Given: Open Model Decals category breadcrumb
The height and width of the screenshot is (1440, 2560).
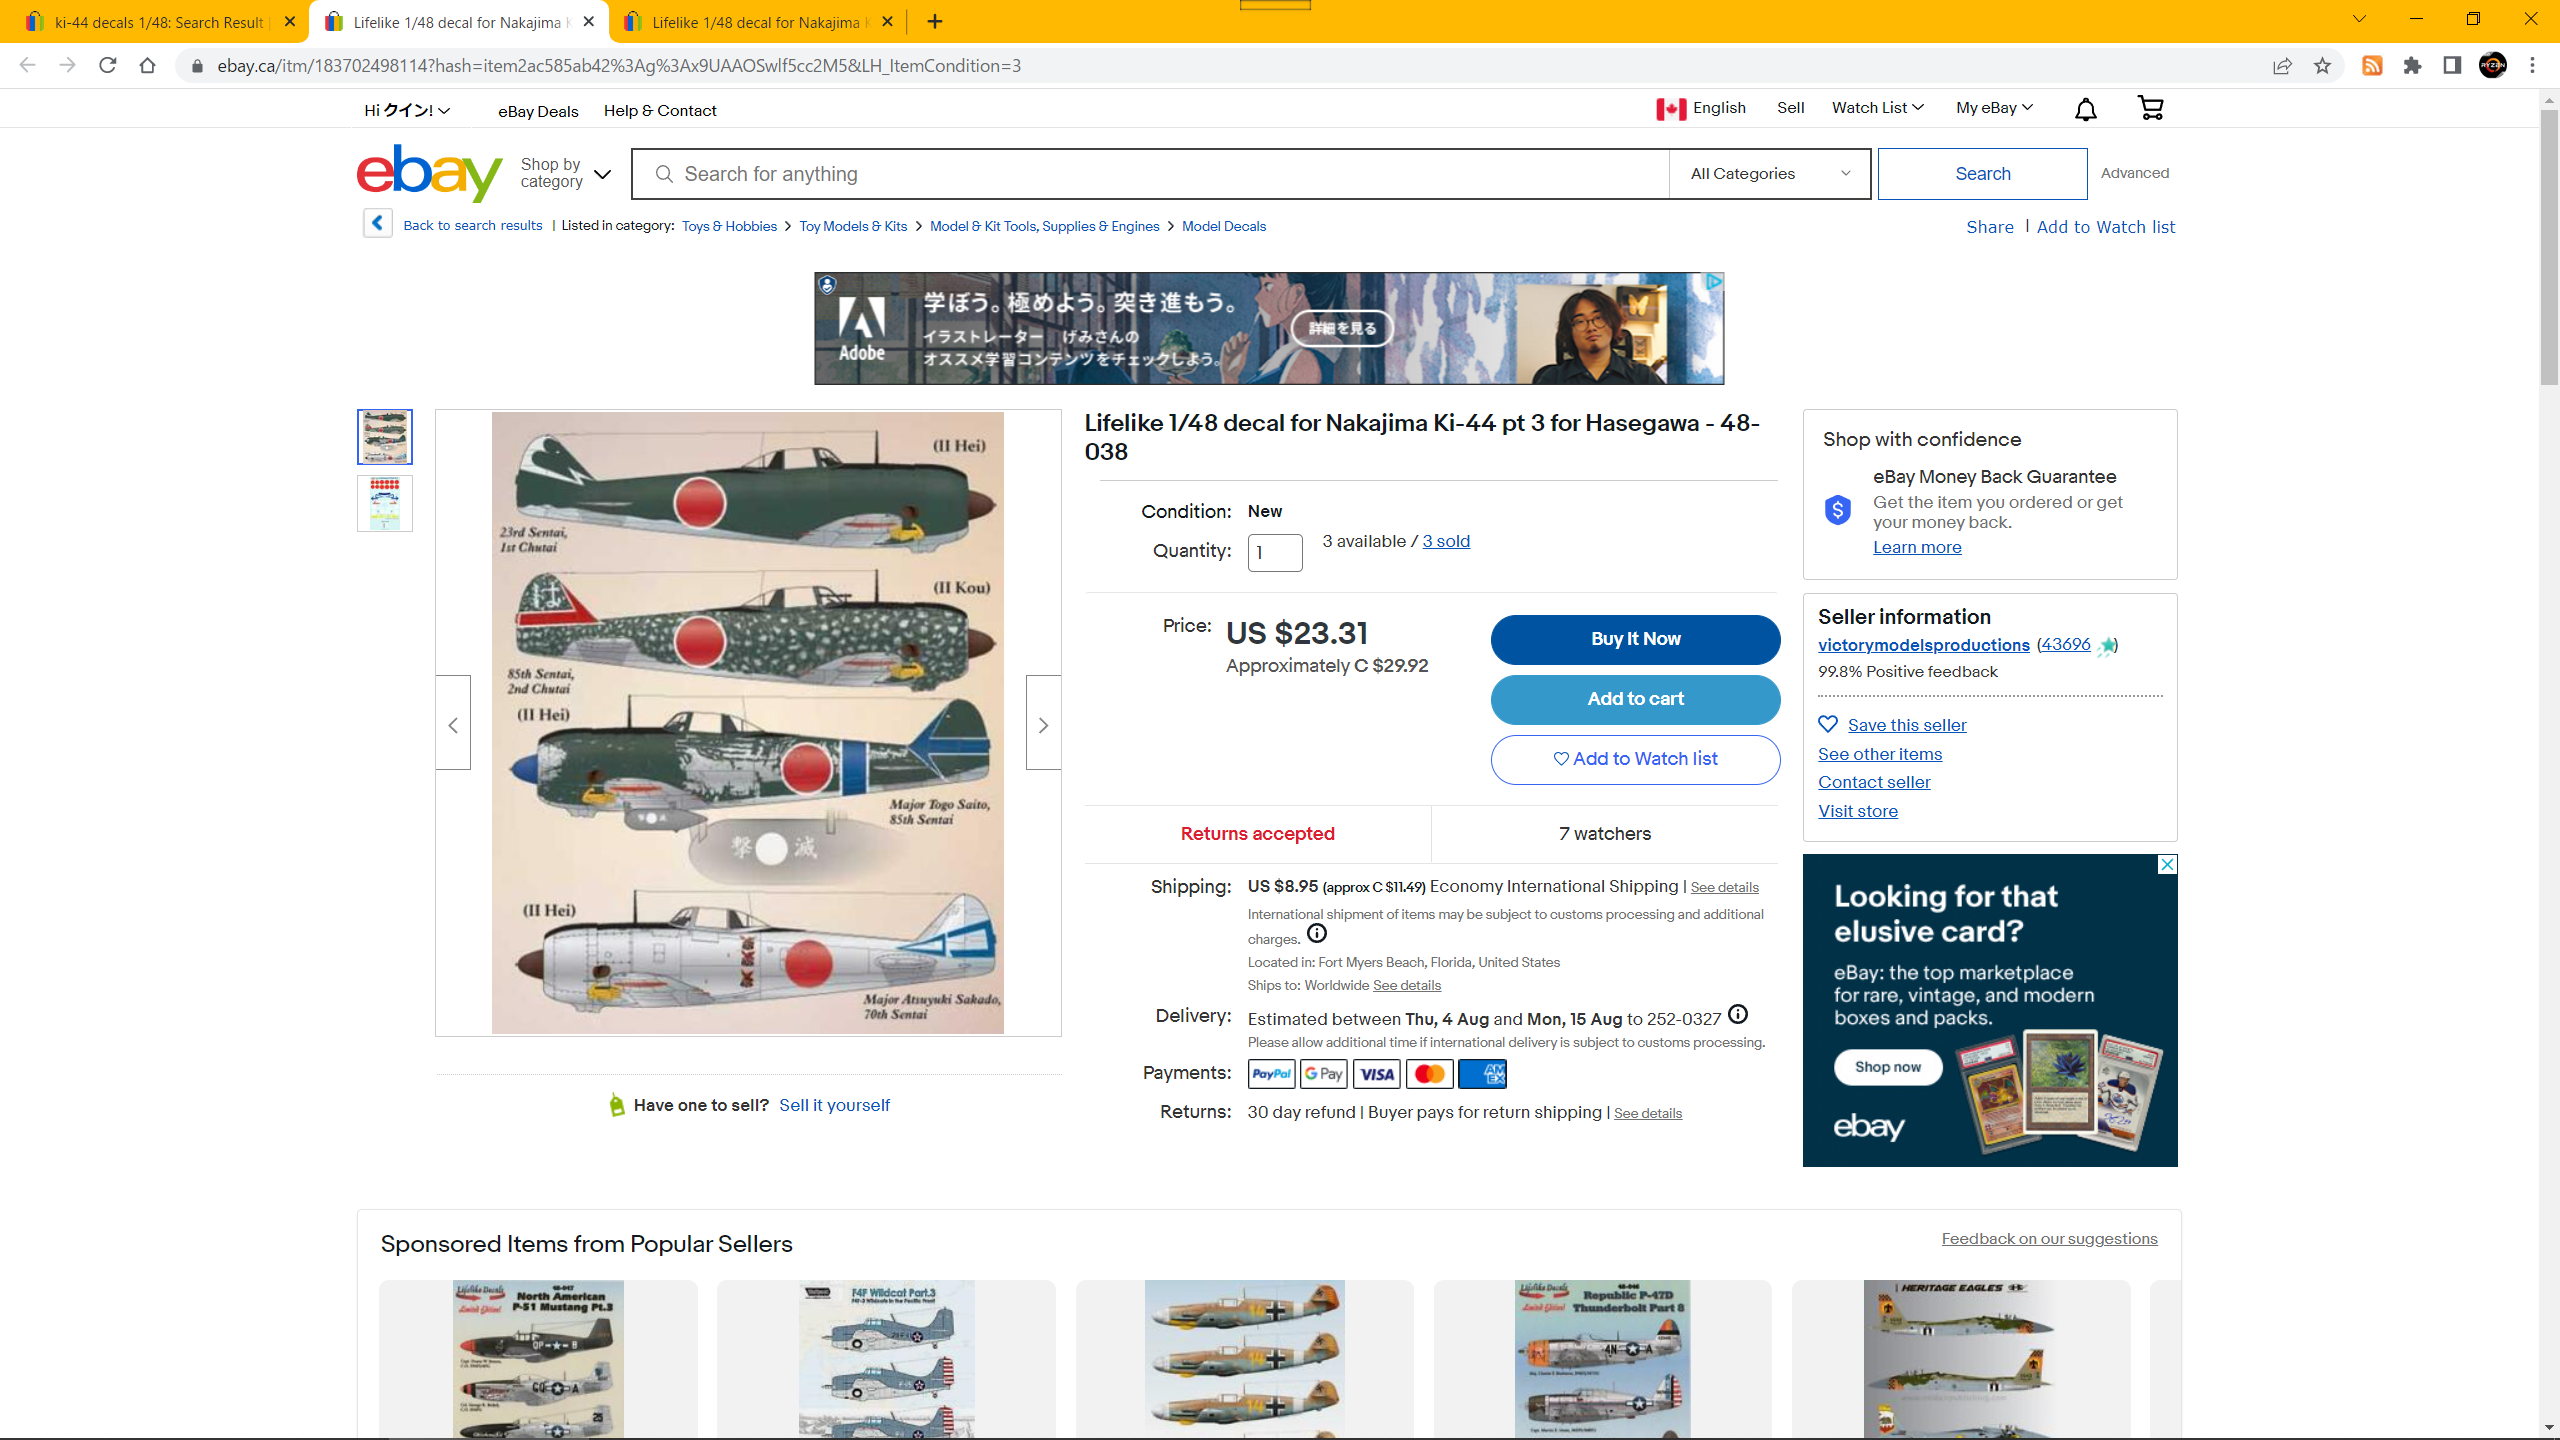Looking at the screenshot, I should 1224,226.
